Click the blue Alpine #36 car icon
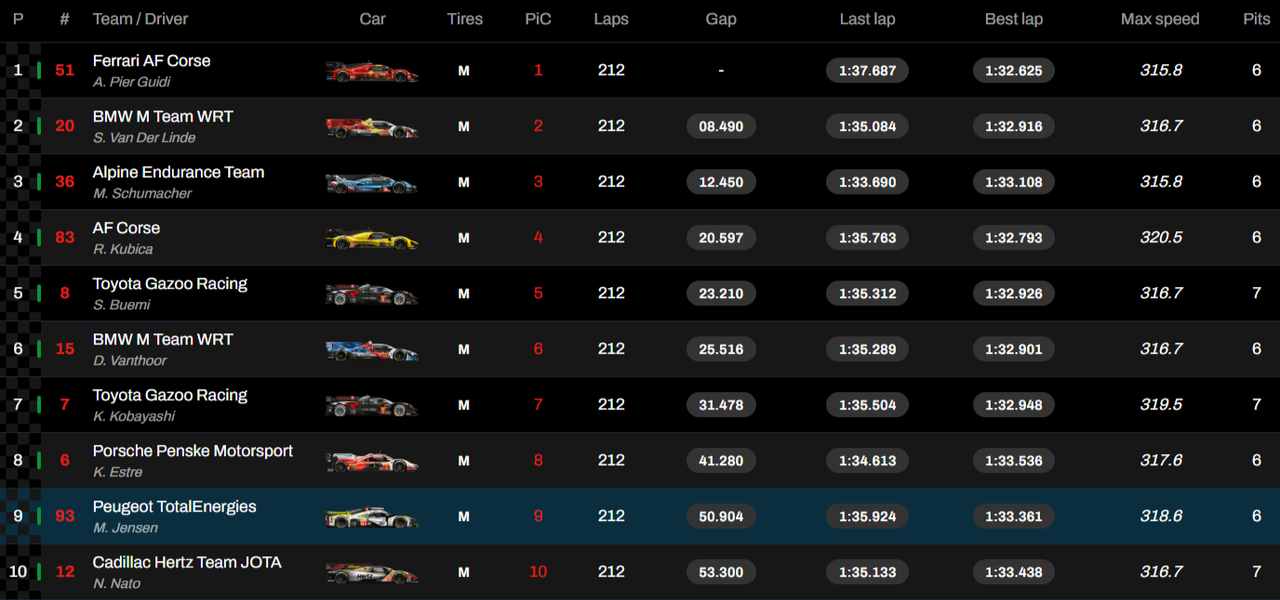Screen dimensions: 1280x600 point(372,183)
